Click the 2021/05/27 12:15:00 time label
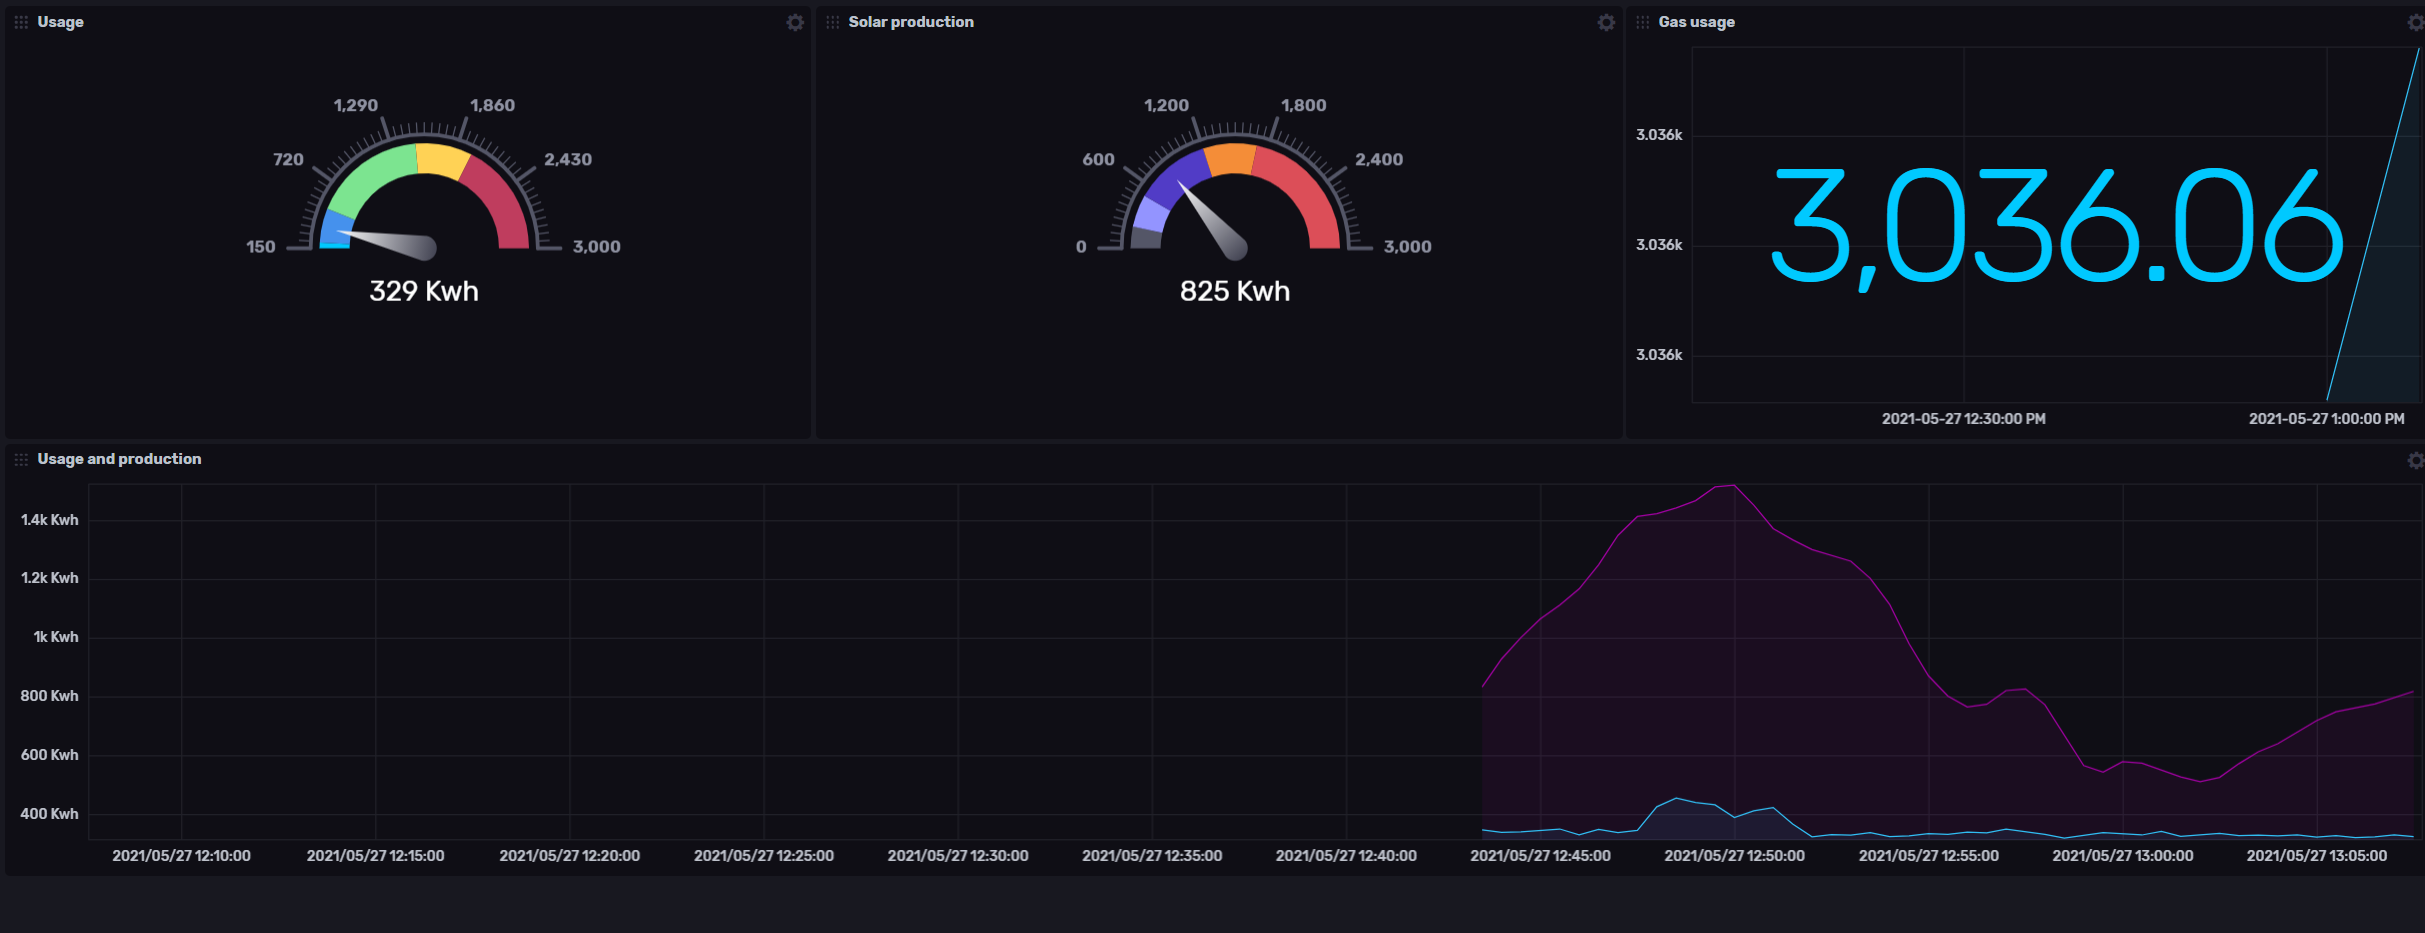2425x933 pixels. click(x=375, y=856)
